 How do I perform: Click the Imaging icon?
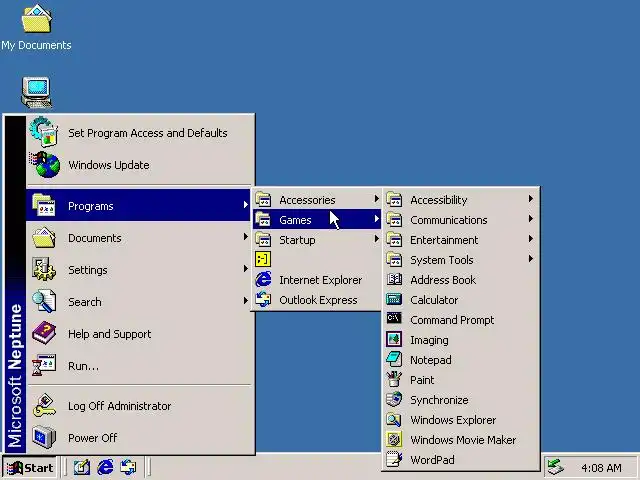point(394,340)
